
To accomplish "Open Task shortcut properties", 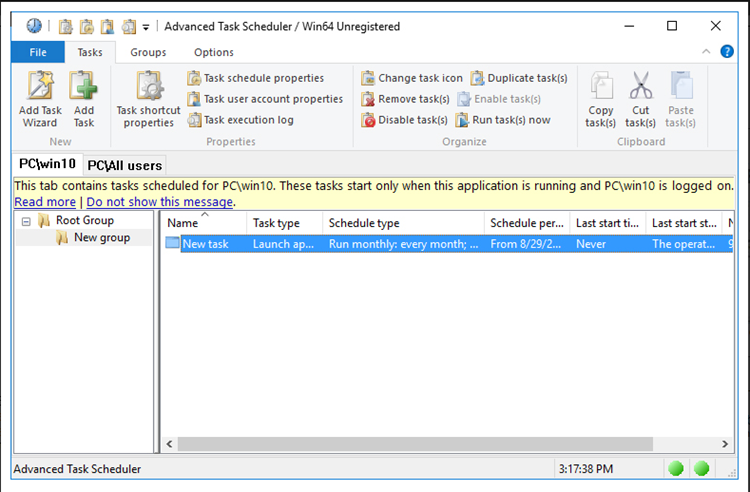I will point(148,98).
